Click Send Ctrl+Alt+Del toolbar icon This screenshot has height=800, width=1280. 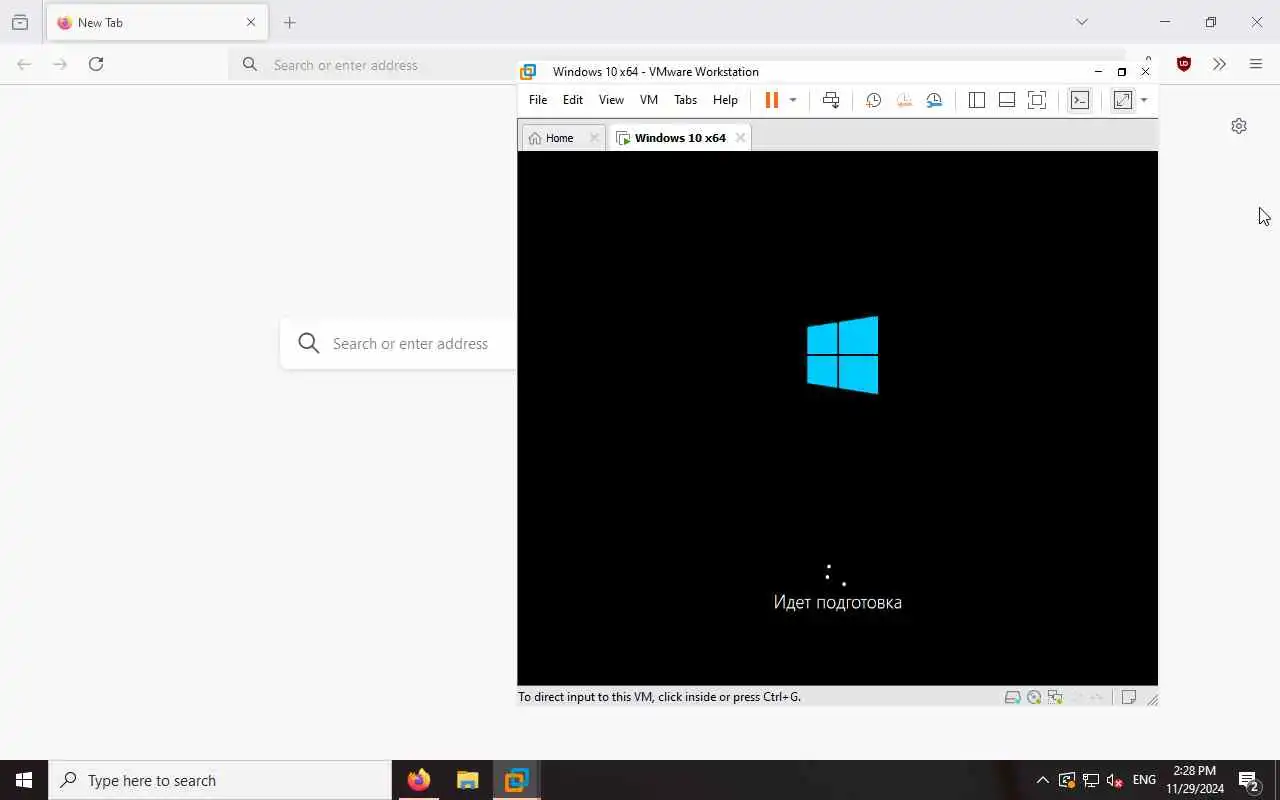831,100
